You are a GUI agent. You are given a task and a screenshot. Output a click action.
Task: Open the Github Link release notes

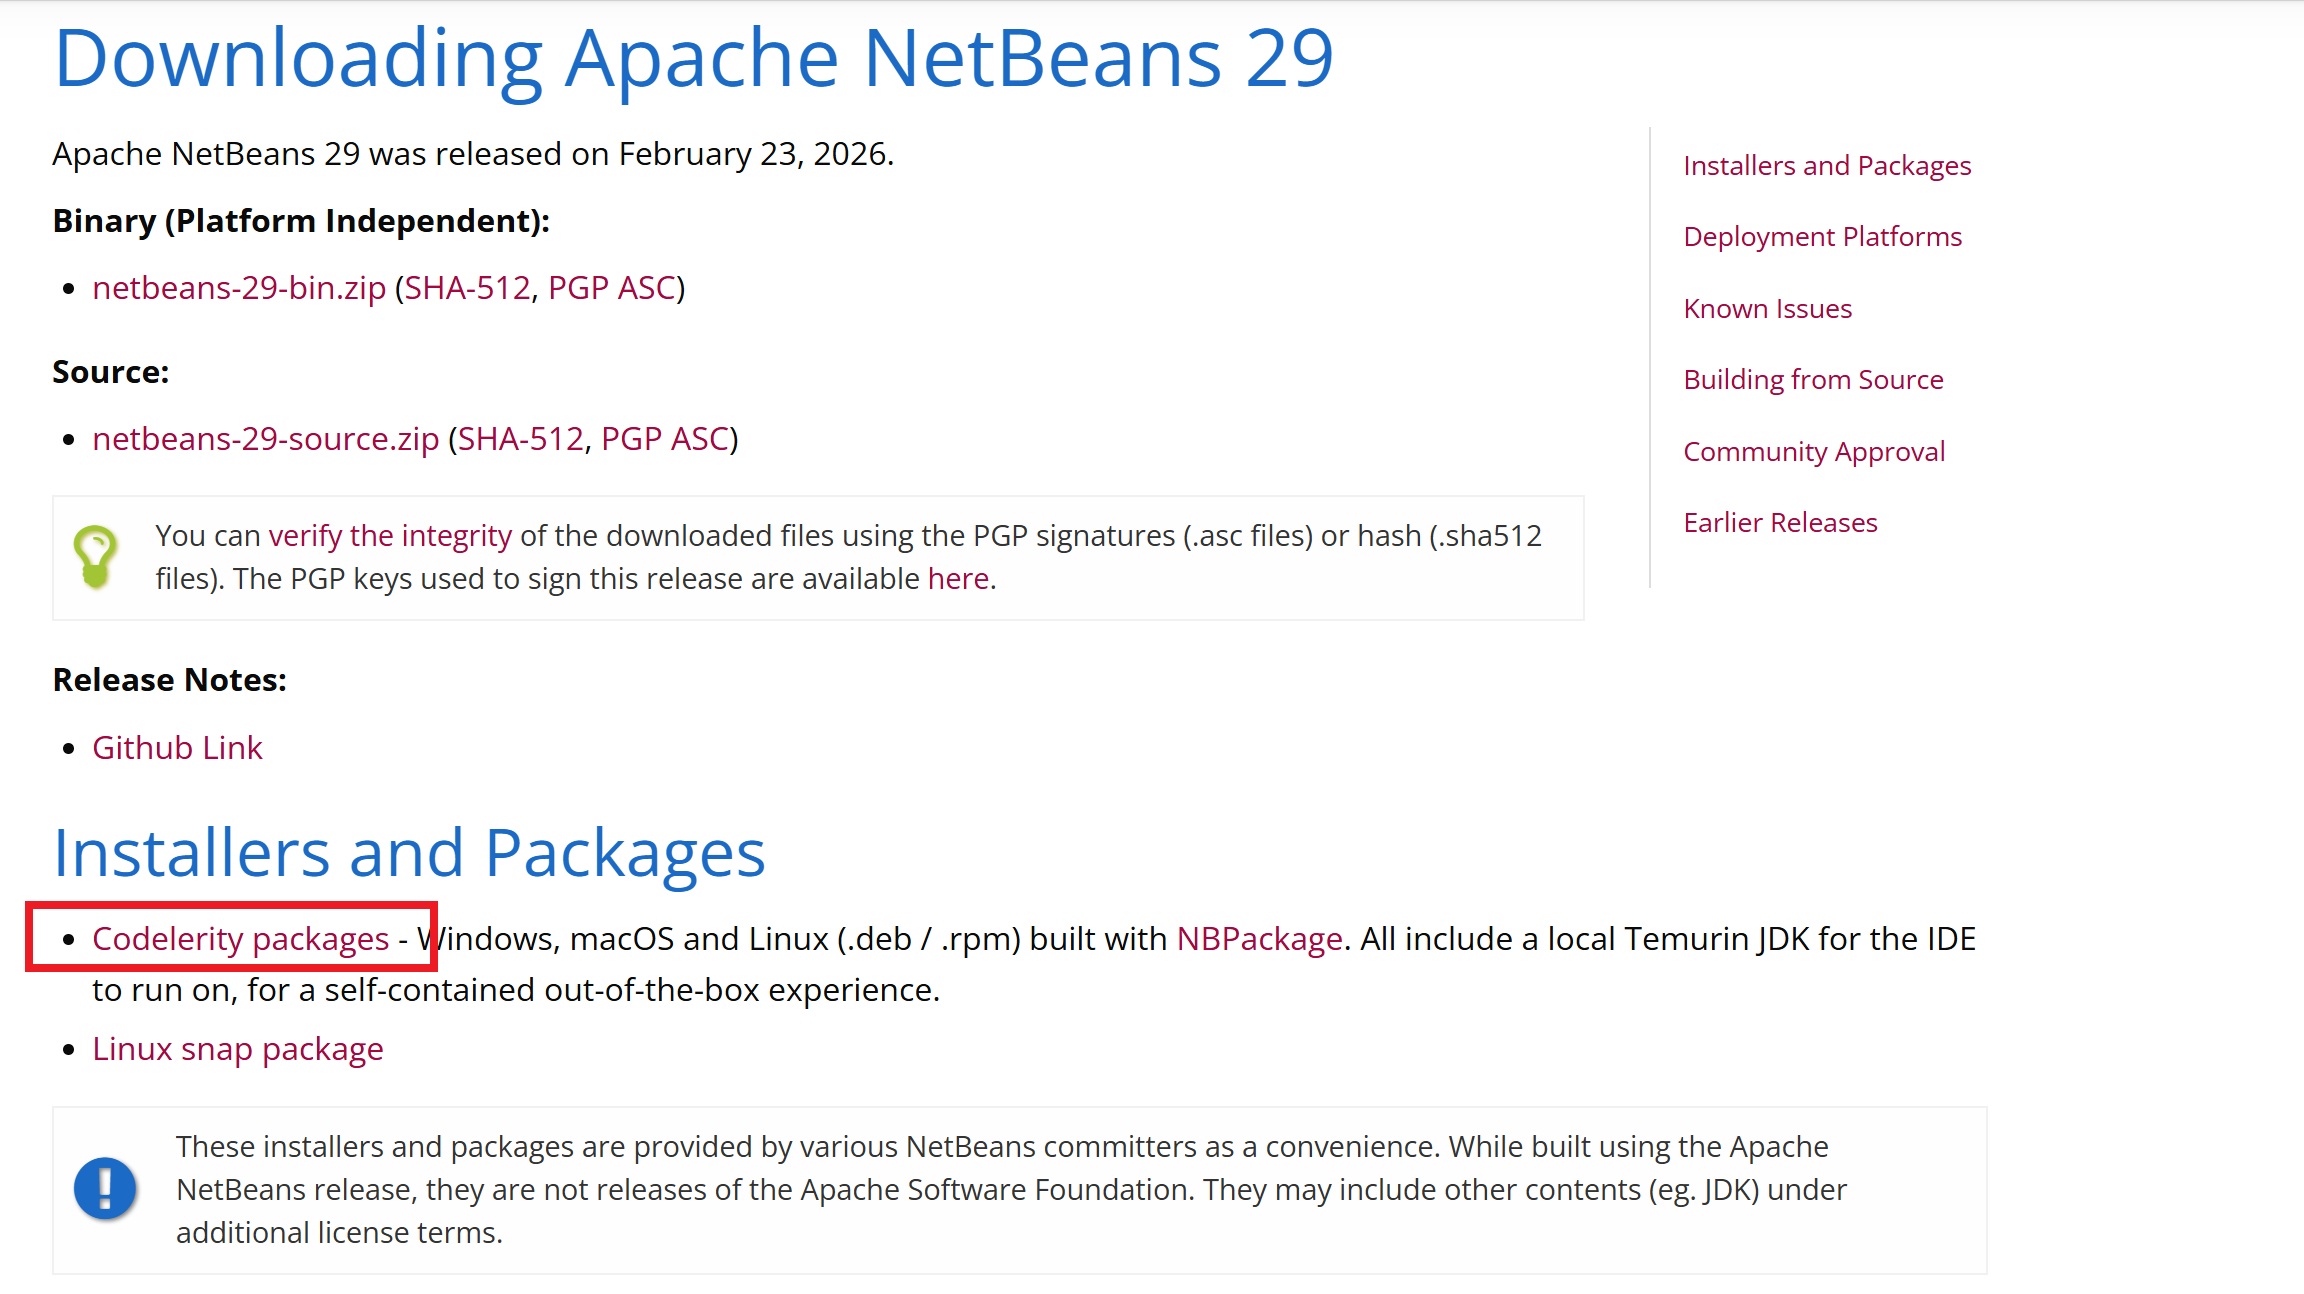tap(177, 748)
